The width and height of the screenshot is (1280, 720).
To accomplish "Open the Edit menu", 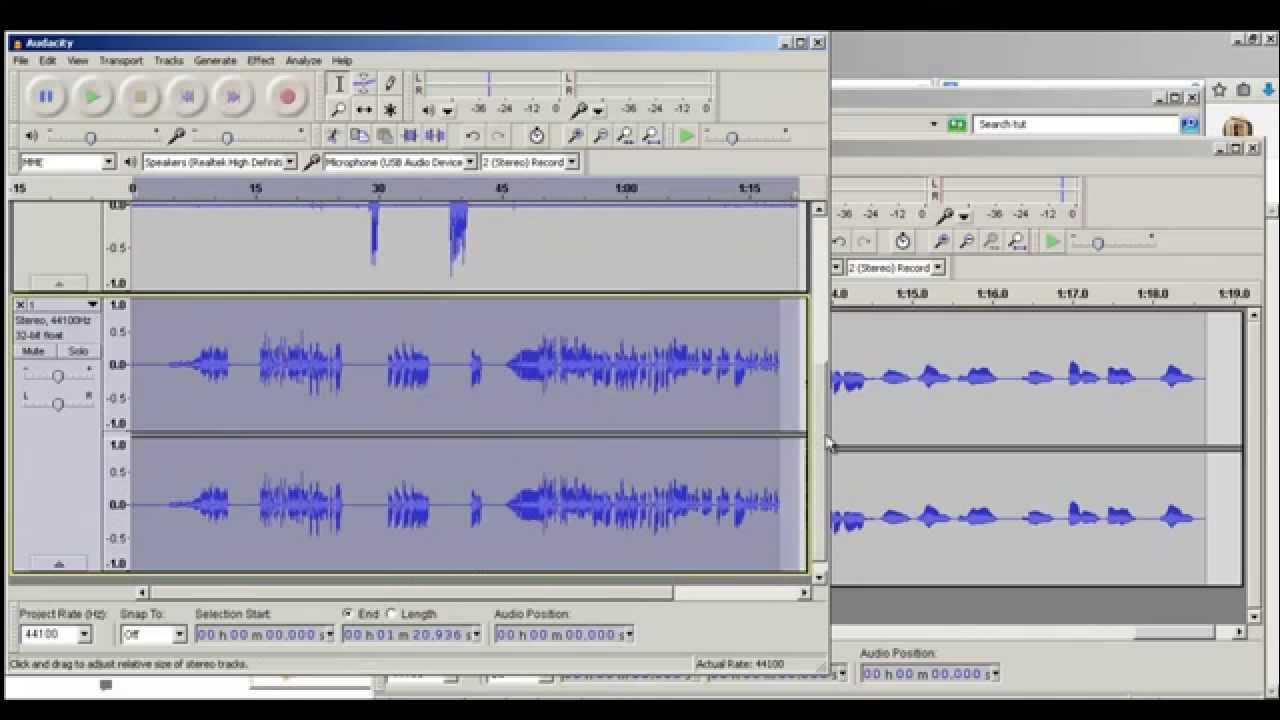I will (x=47, y=61).
